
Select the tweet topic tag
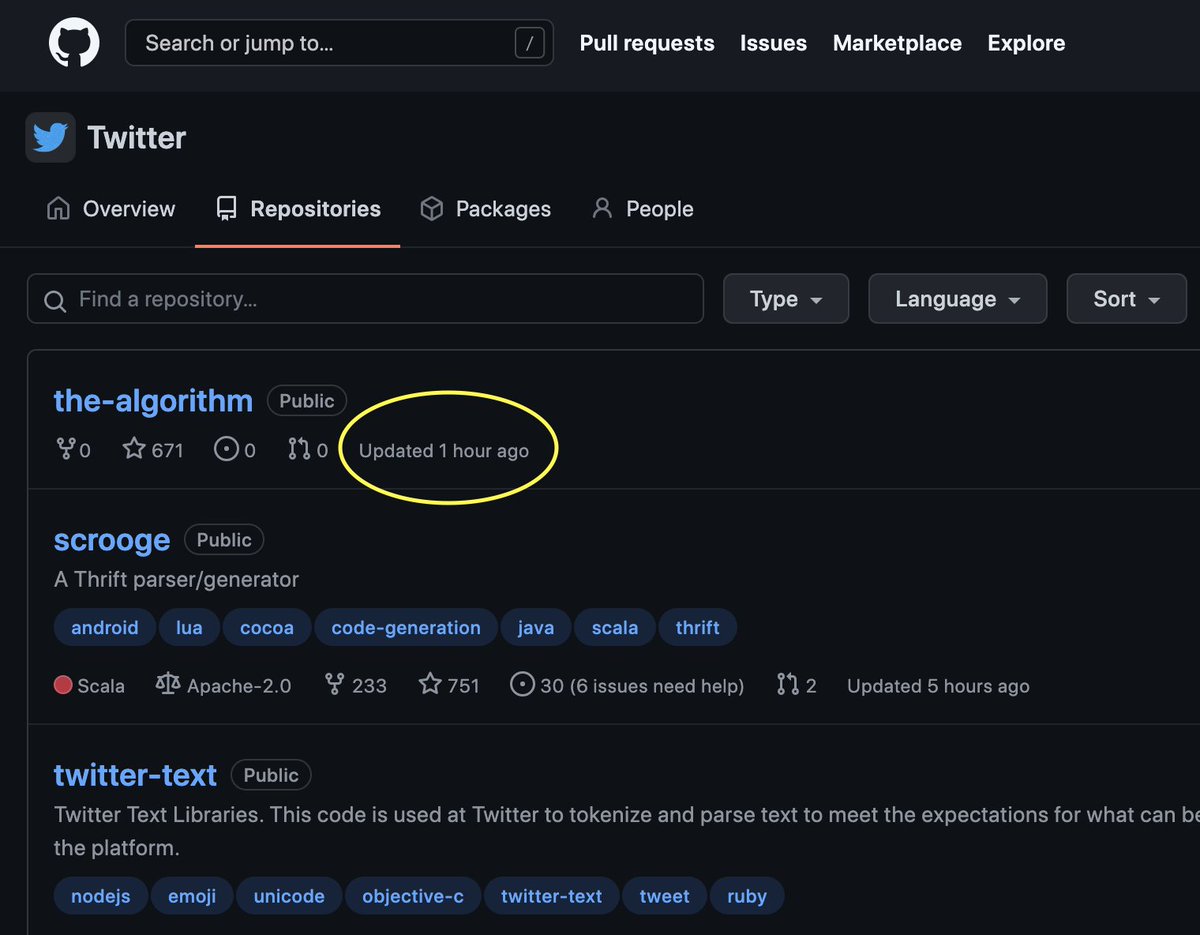[x=665, y=896]
